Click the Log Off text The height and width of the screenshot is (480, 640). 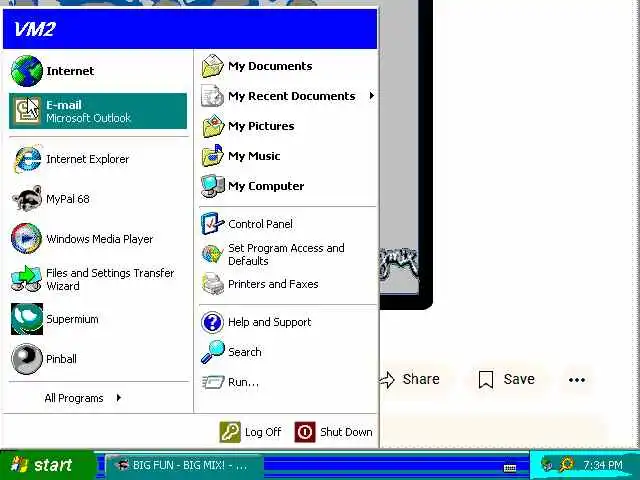click(x=263, y=432)
